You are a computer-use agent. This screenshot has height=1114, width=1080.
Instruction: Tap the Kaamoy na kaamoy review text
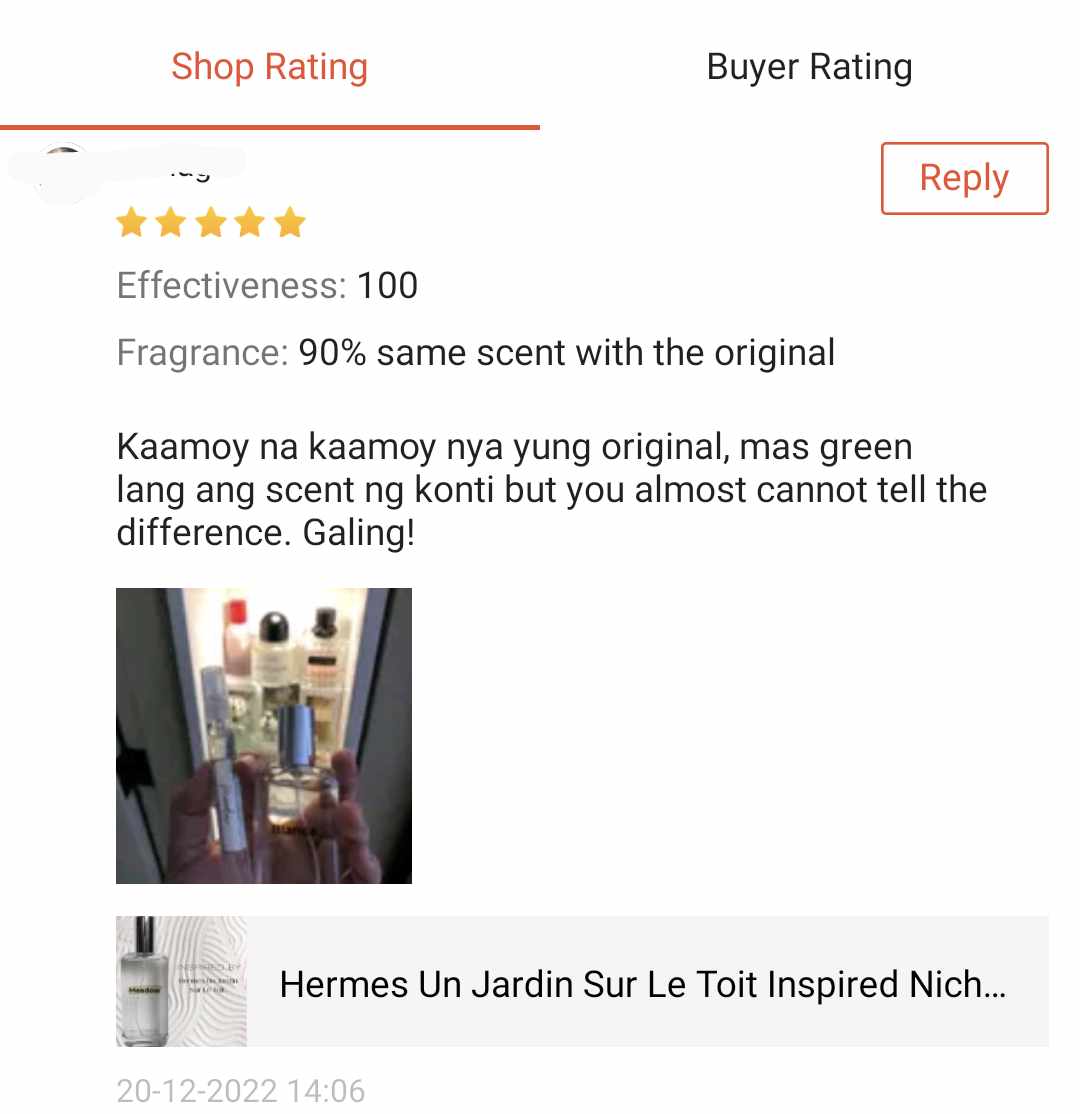551,490
